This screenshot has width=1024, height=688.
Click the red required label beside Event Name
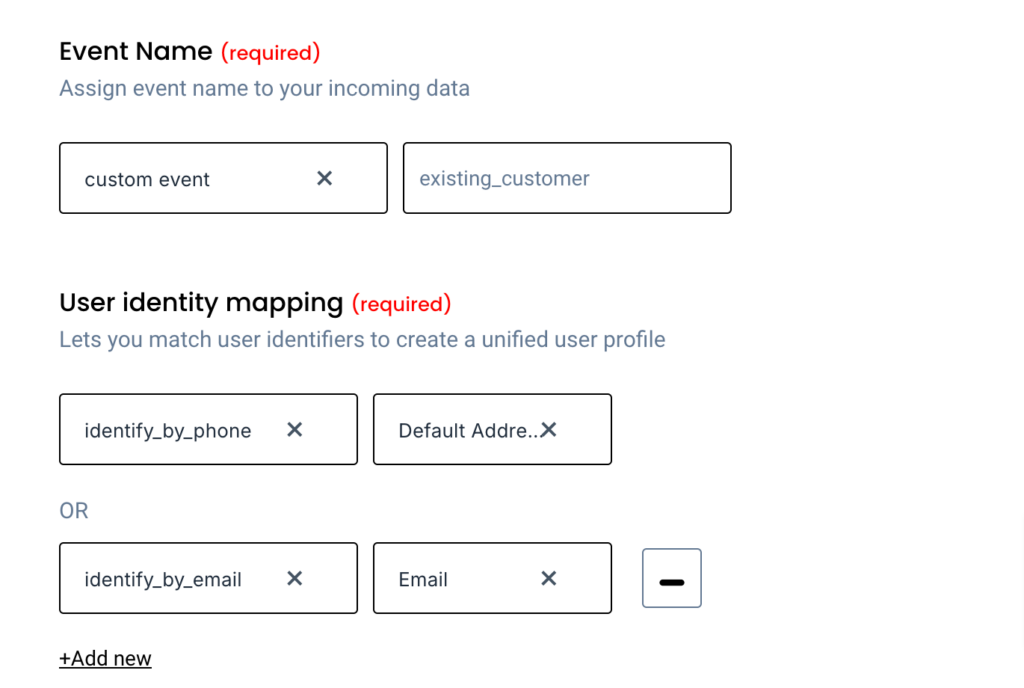[270, 52]
